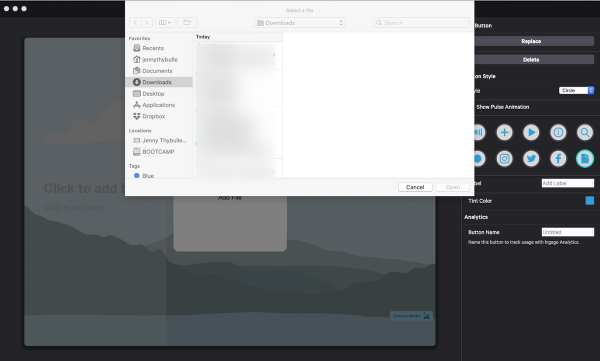Expand the Downloads location popup
The width and height of the screenshot is (600, 361).
[x=300, y=23]
